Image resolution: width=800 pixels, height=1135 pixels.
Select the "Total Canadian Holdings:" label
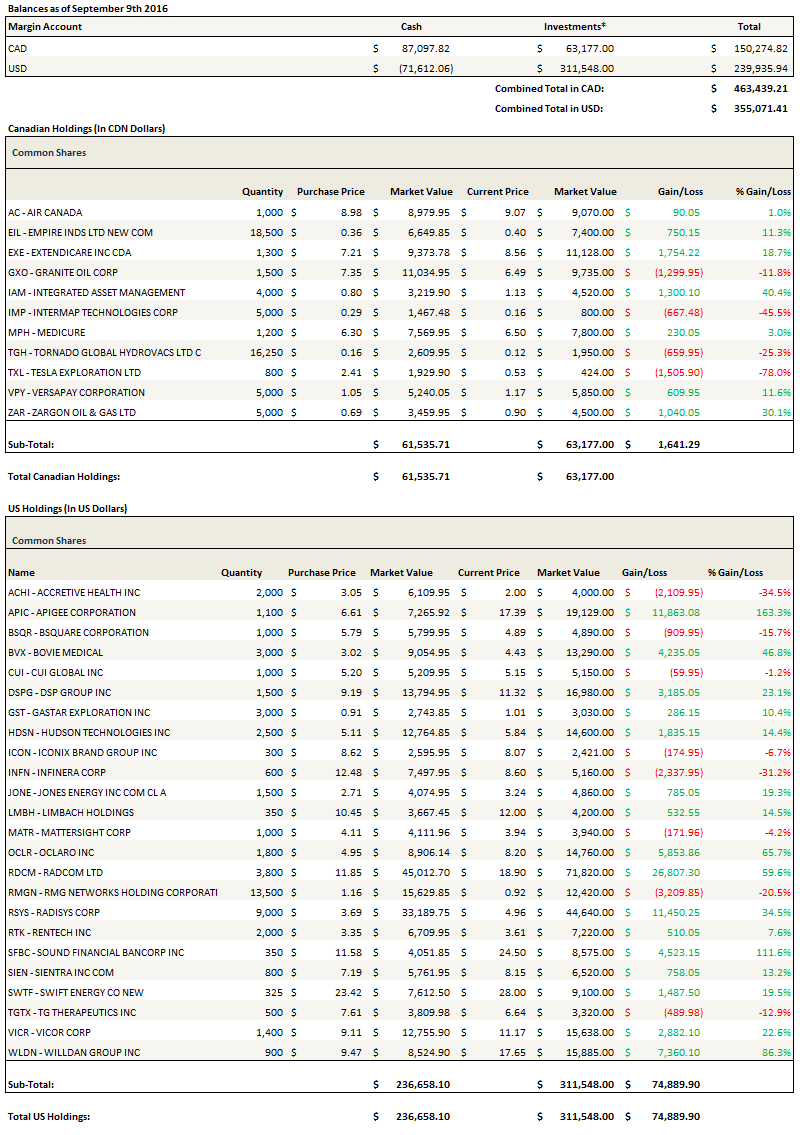click(x=64, y=477)
